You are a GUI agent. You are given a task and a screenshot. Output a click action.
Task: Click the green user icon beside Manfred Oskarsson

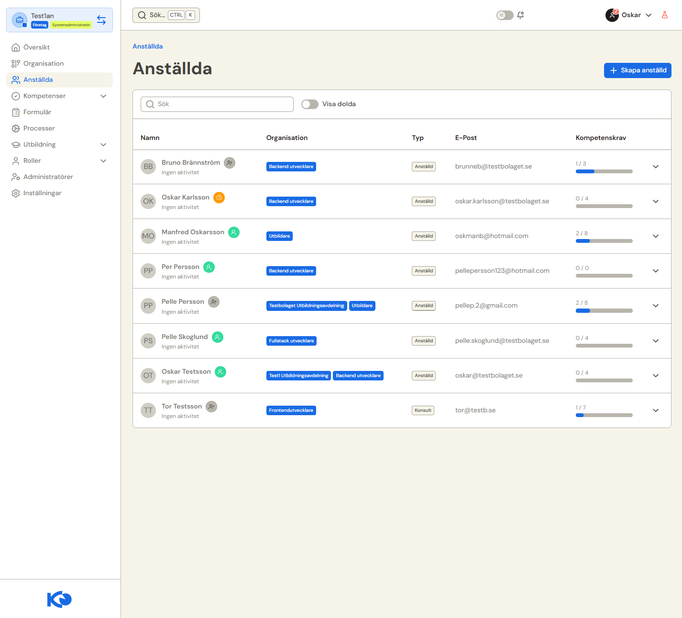click(234, 232)
